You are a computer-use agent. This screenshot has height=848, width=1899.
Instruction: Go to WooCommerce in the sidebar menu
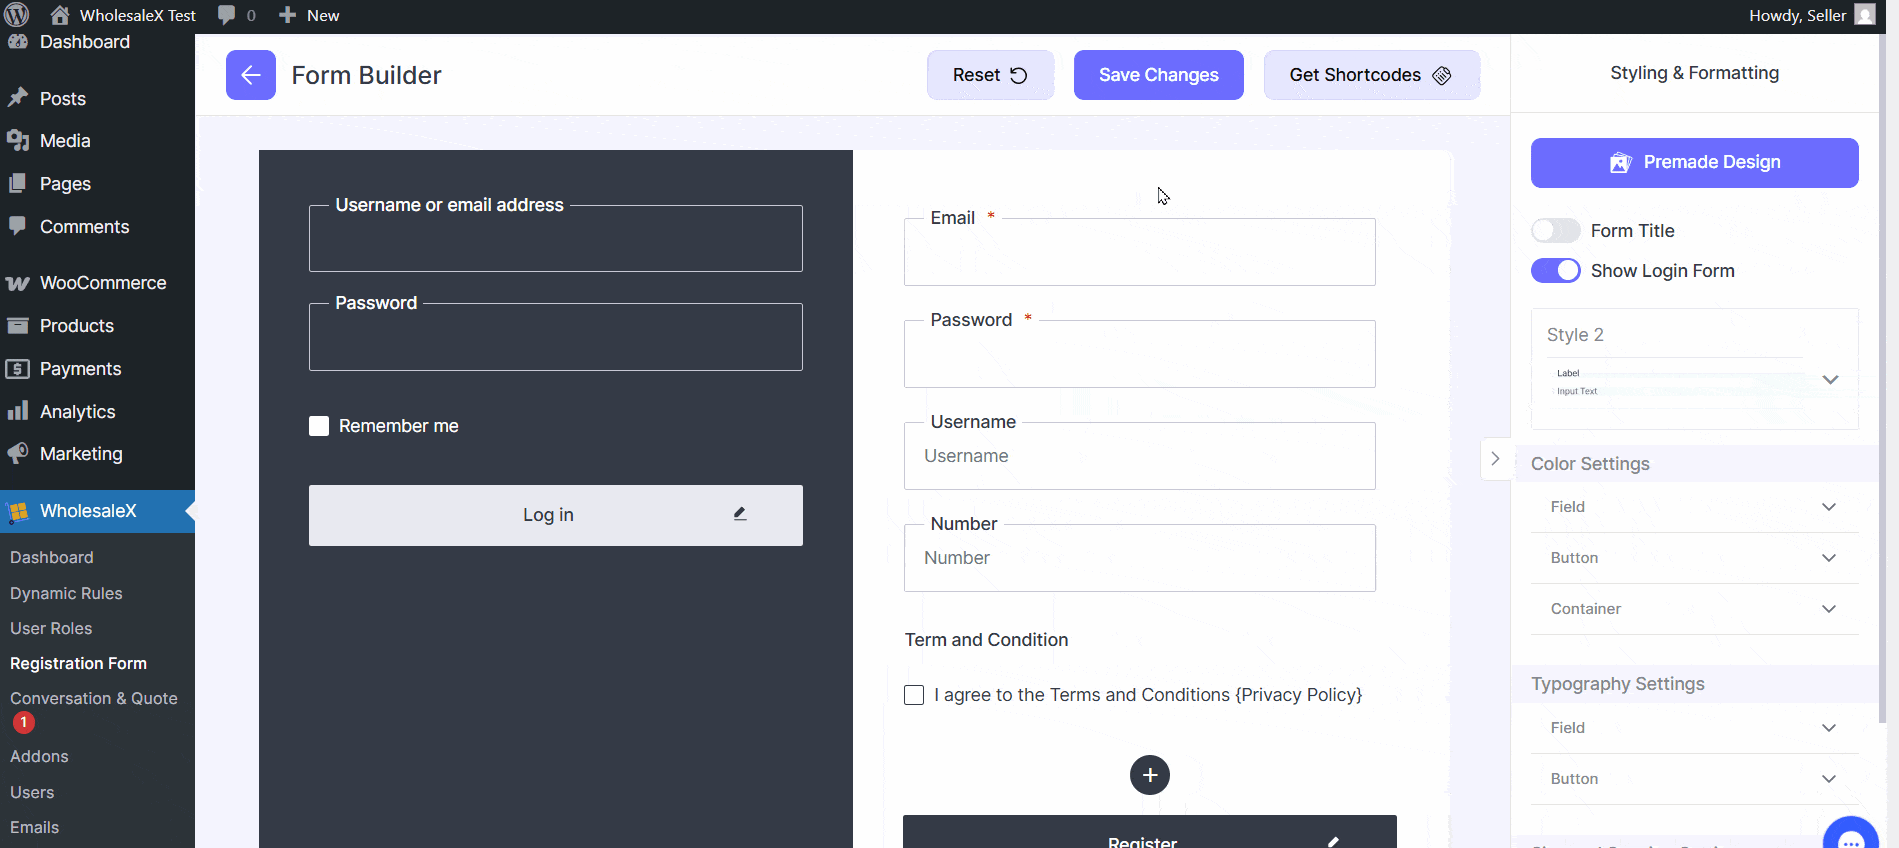(102, 283)
